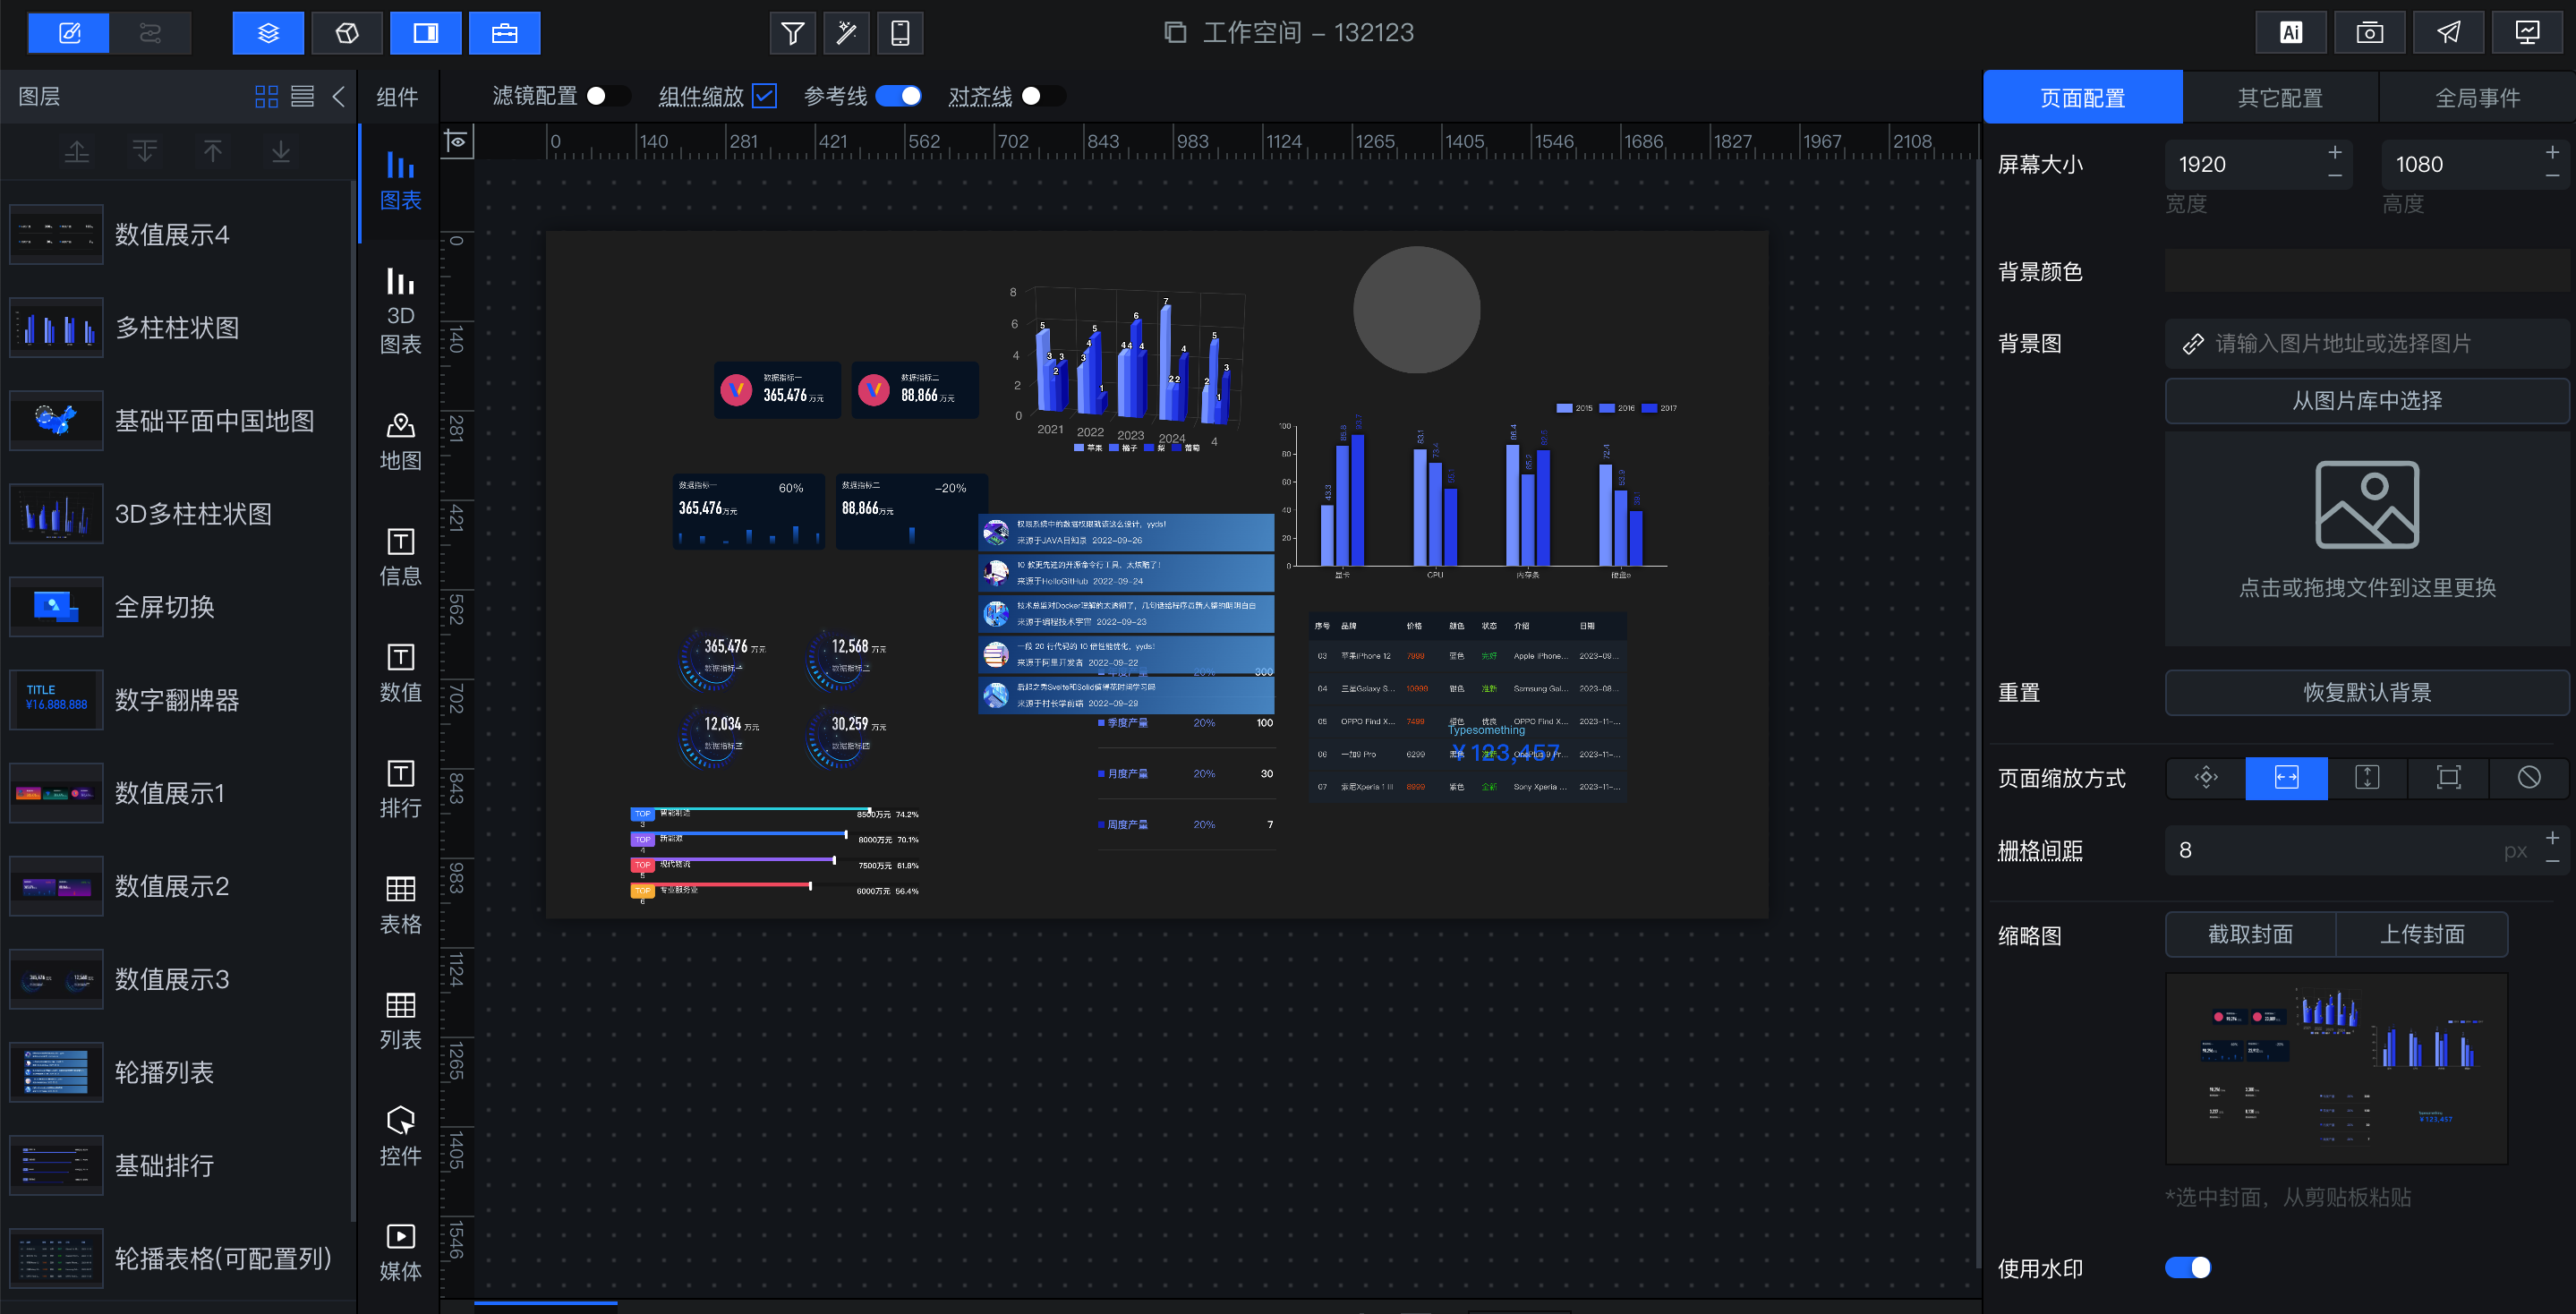The image size is (2576, 1314).
Task: Collapse the 图层 panel with chevron
Action: (x=338, y=96)
